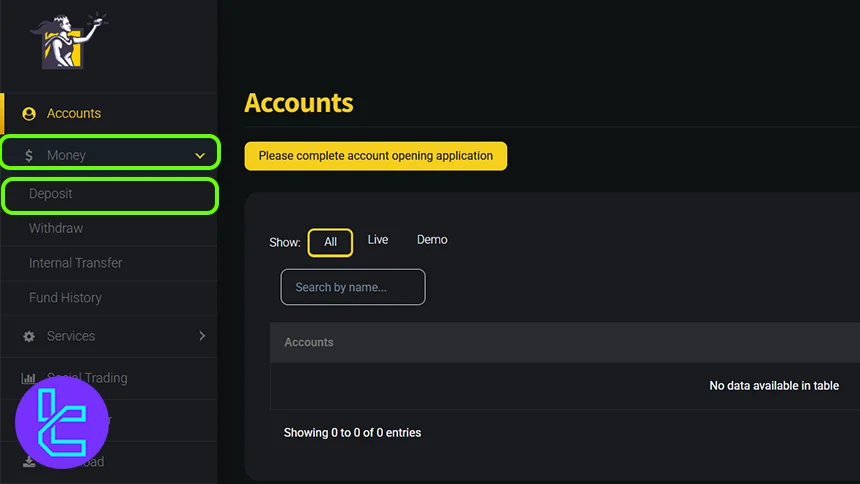Click the Show: label
The height and width of the screenshot is (484, 860).
285,243
